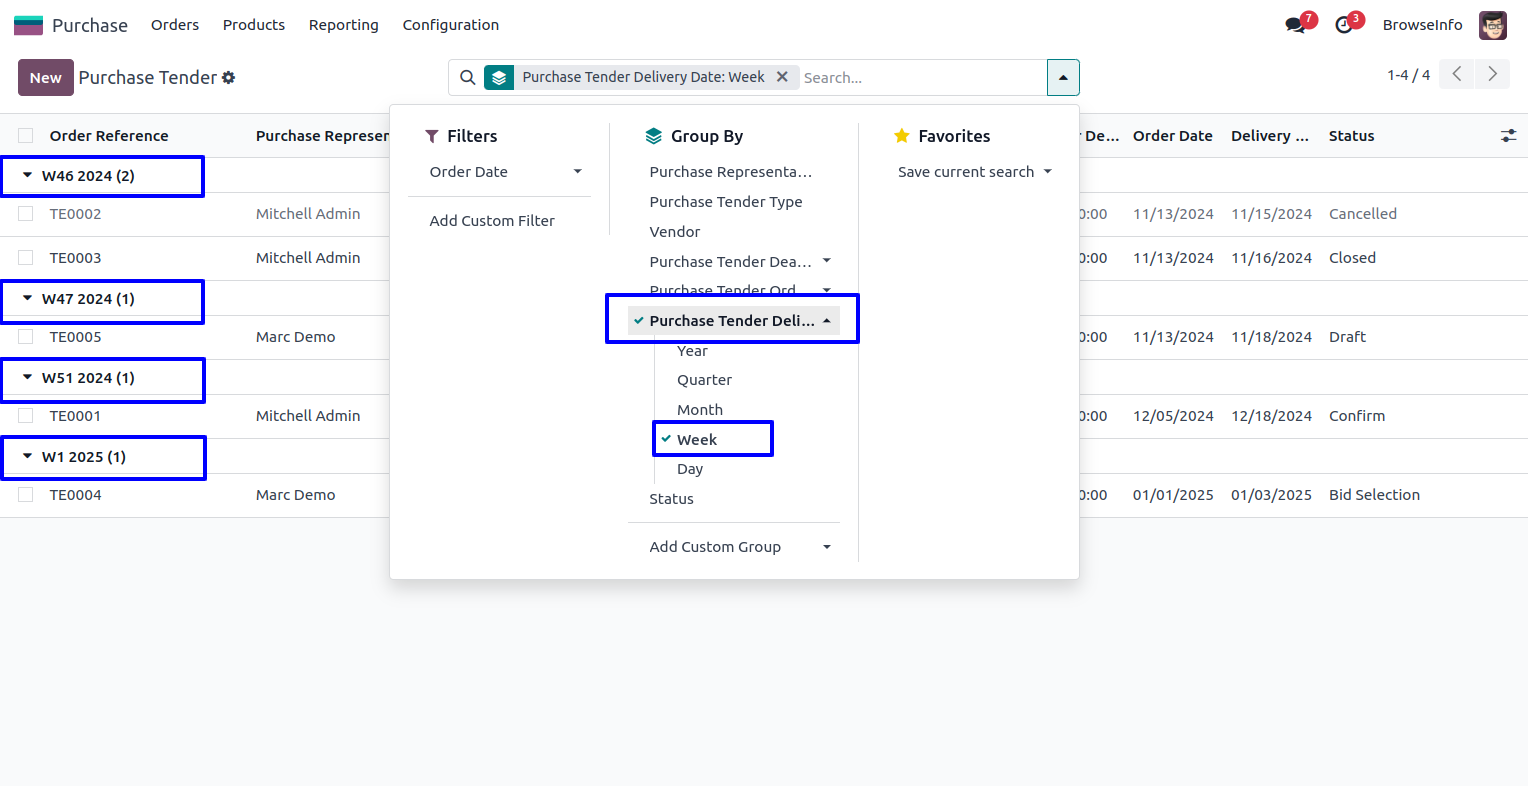Click the Purchase app logo icon
The width and height of the screenshot is (1528, 786).
[x=28, y=25]
